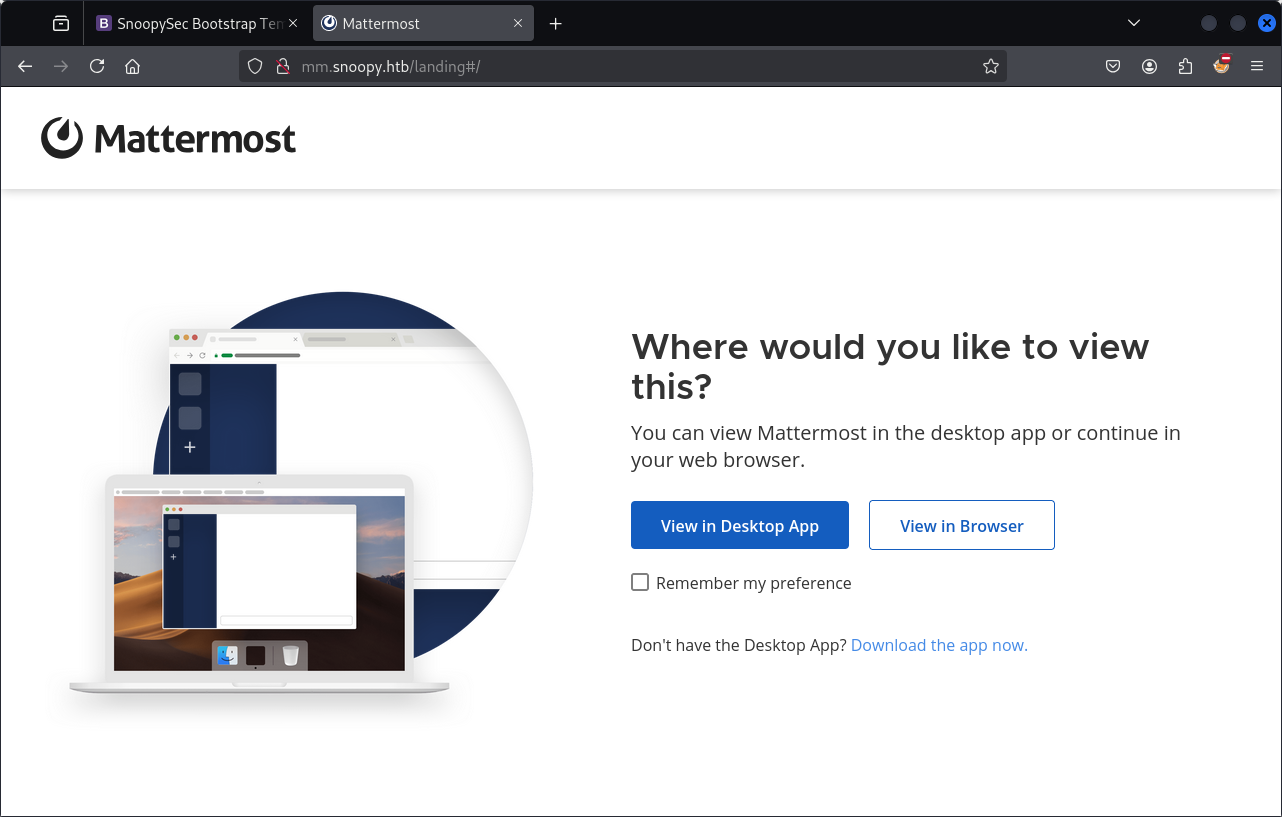
Task: Expand the list all tabs dropdown
Action: (x=1134, y=23)
